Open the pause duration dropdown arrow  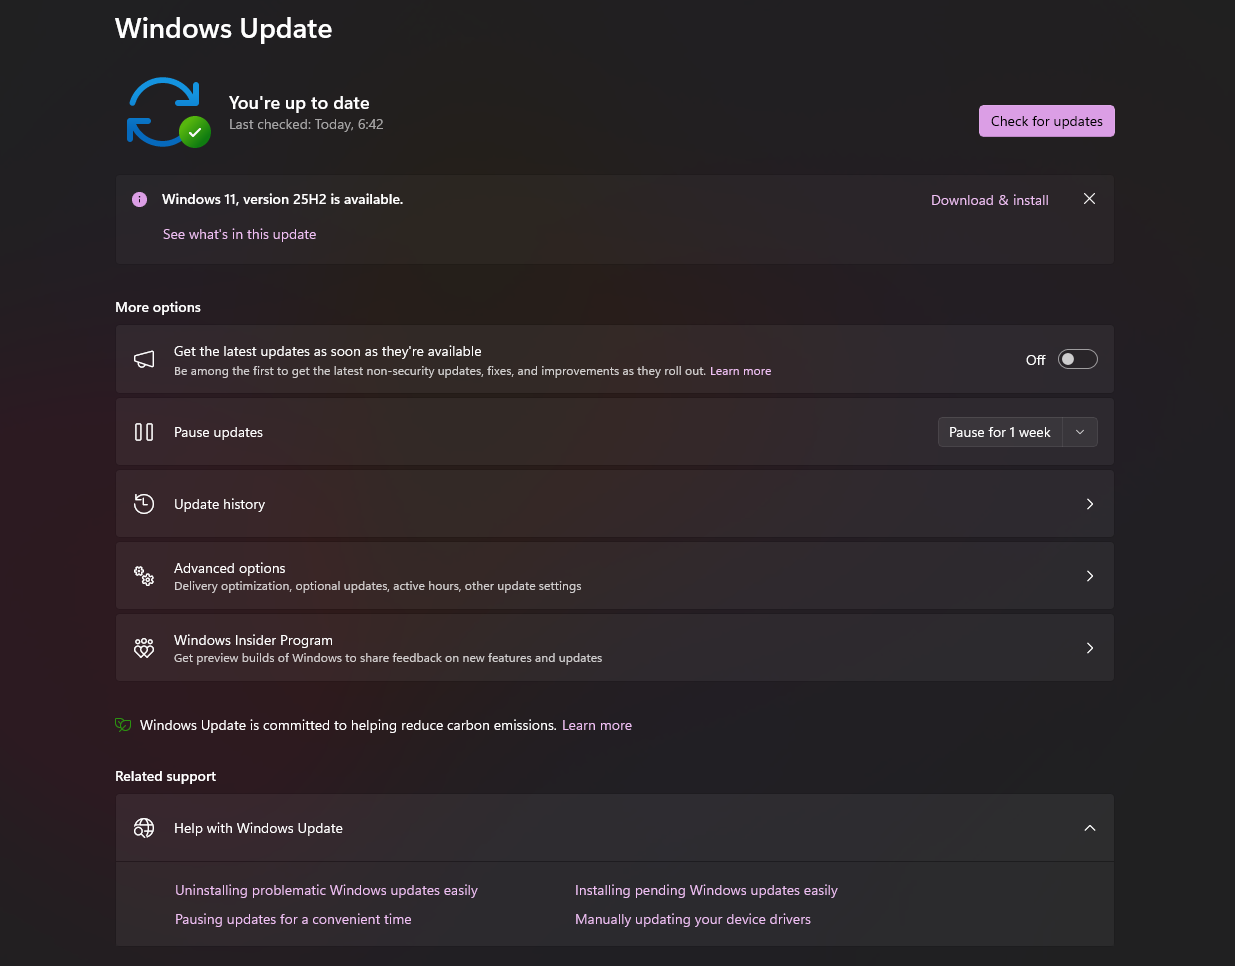point(1080,432)
